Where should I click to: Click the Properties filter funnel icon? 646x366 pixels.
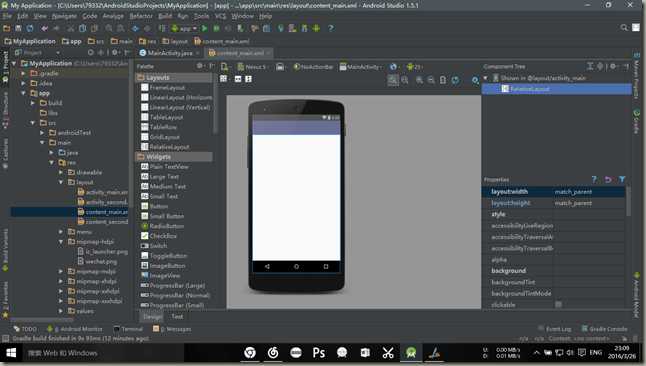click(622, 179)
